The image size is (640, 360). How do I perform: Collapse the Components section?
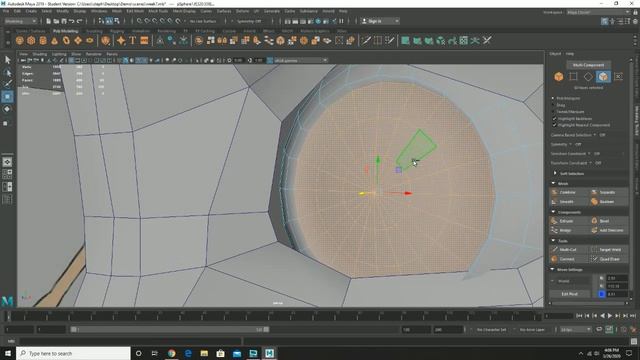553,212
